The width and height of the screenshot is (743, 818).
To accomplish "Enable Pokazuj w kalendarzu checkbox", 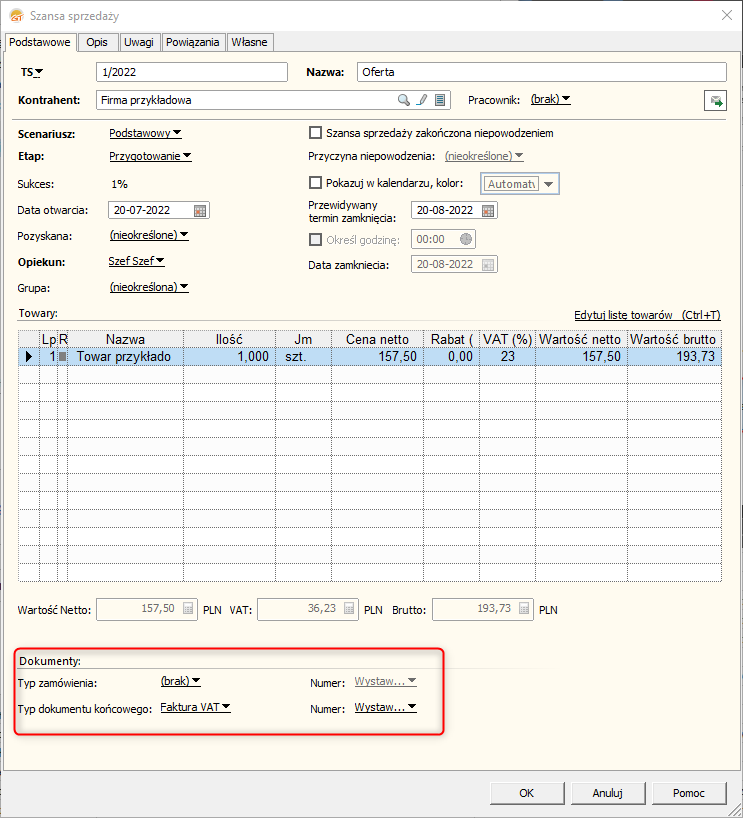I will [x=315, y=183].
